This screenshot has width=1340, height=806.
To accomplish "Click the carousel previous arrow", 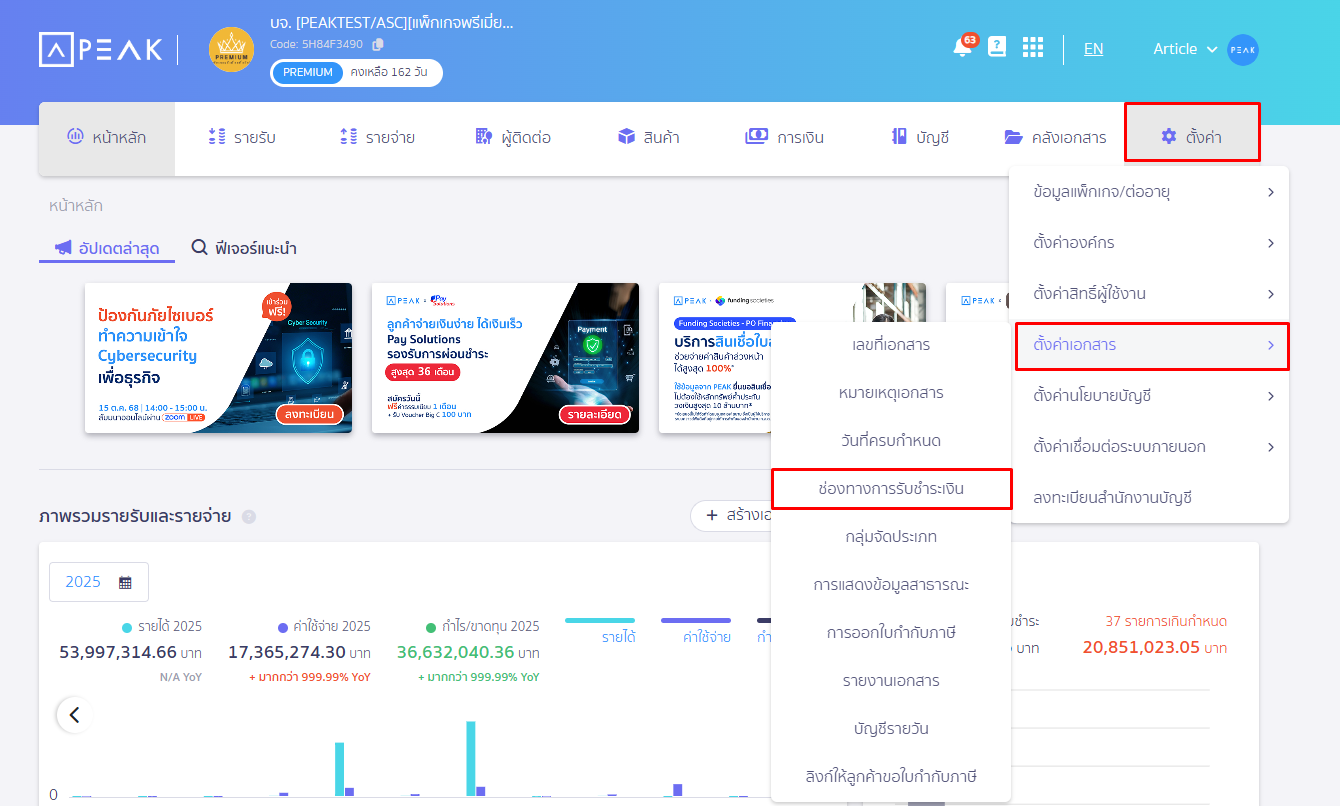I will pos(74,715).
